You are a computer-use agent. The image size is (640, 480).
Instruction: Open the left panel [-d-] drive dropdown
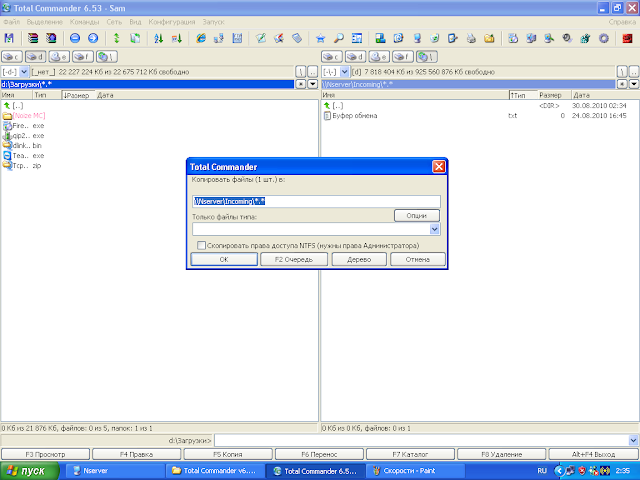click(x=24, y=72)
